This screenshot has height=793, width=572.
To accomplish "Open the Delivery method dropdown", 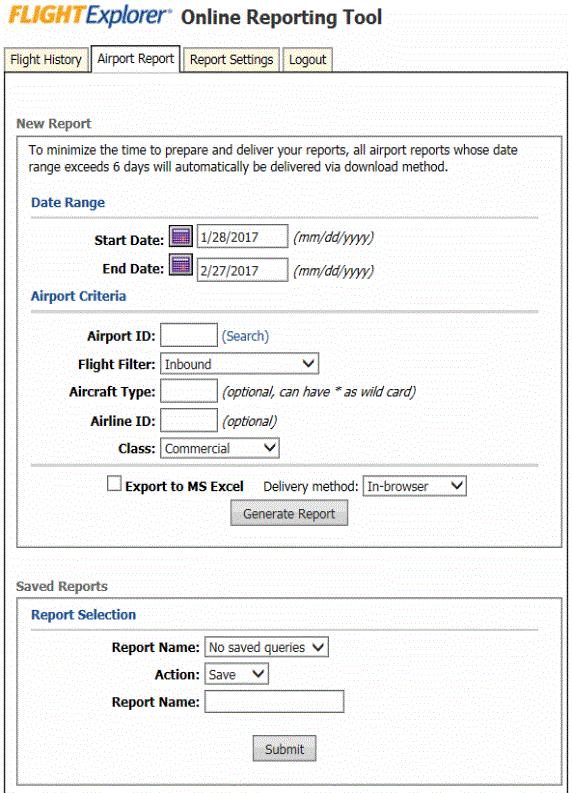I will (415, 486).
